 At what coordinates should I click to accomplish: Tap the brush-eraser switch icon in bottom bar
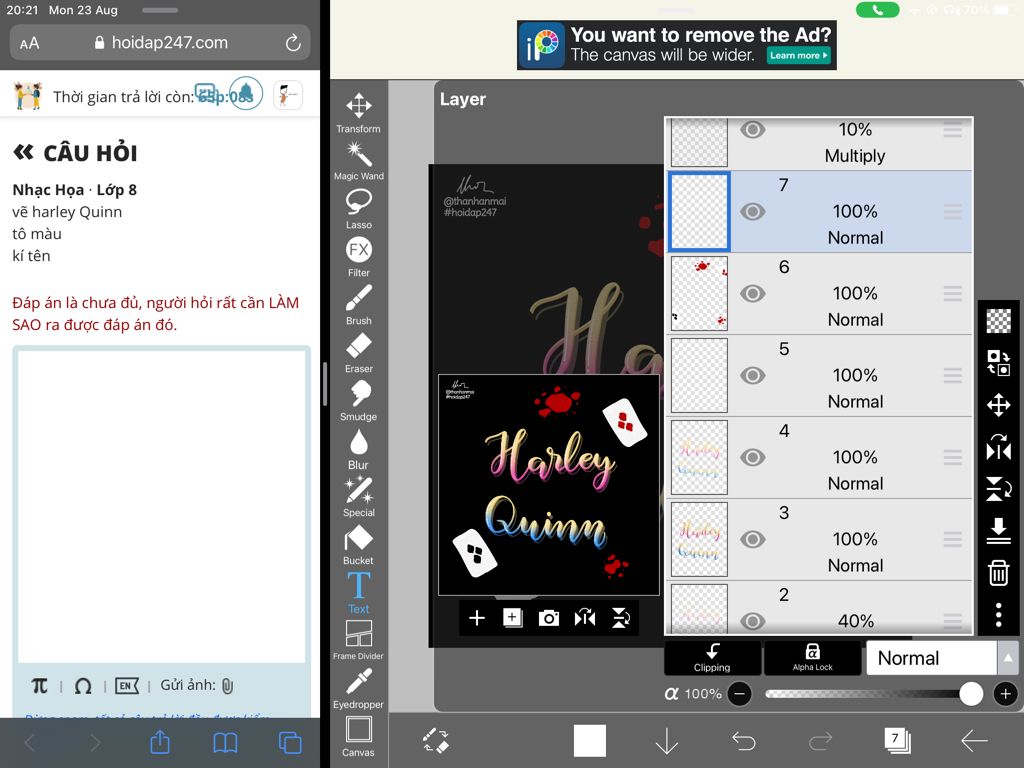pyautogui.click(x=436, y=741)
